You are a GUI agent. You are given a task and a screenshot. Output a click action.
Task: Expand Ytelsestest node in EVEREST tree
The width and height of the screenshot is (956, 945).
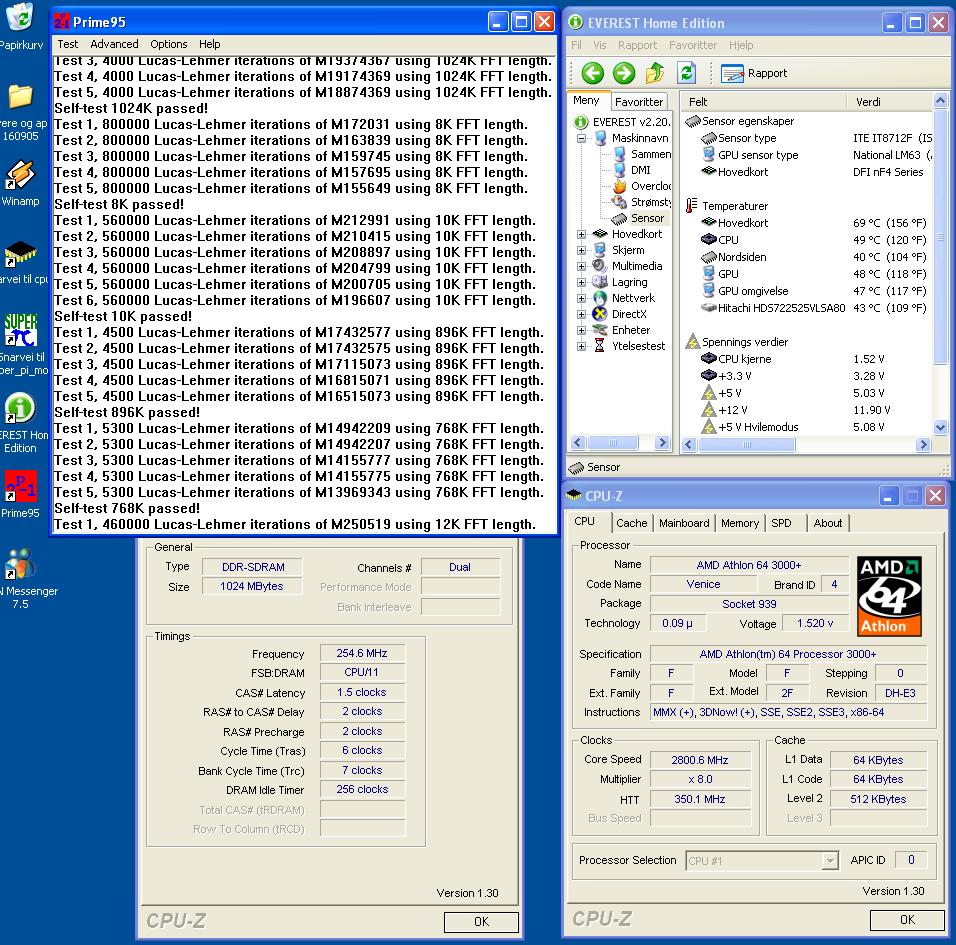(x=582, y=346)
